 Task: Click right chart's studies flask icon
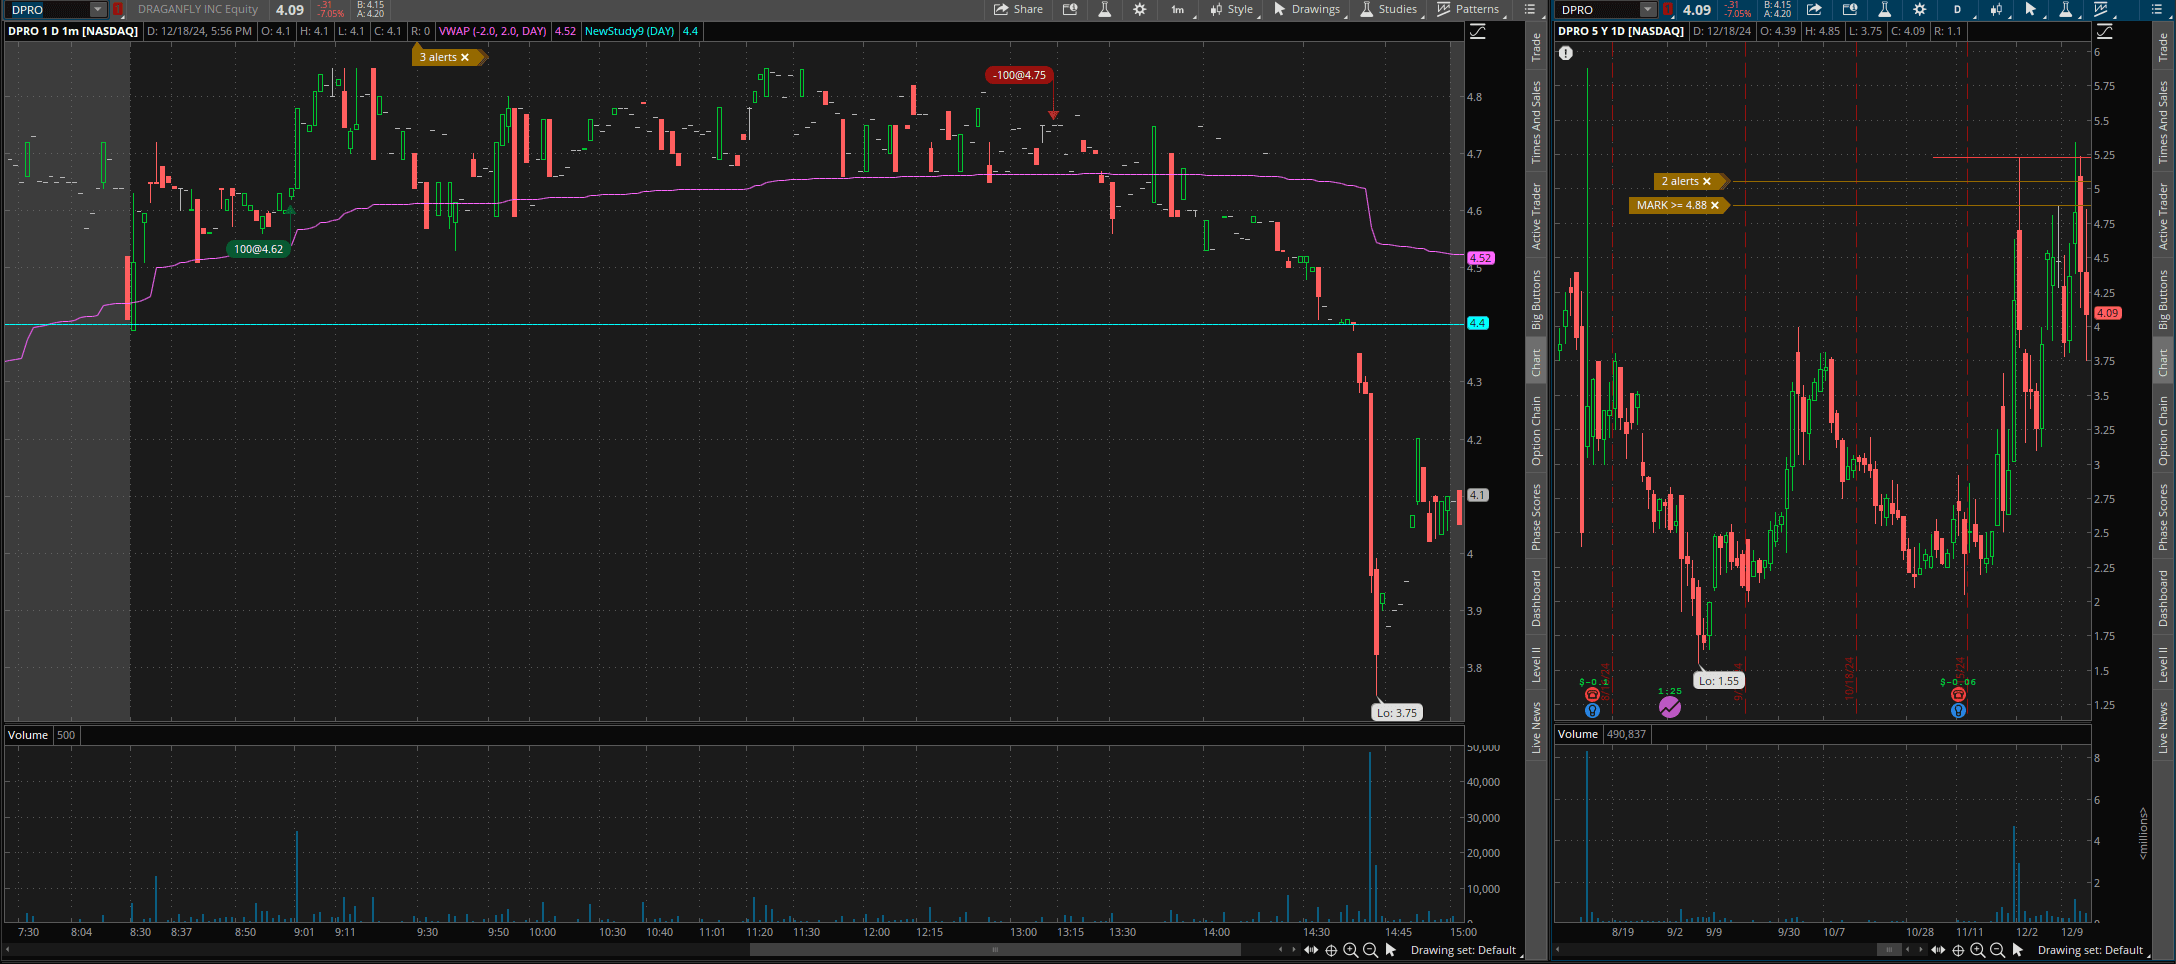pos(2066,9)
